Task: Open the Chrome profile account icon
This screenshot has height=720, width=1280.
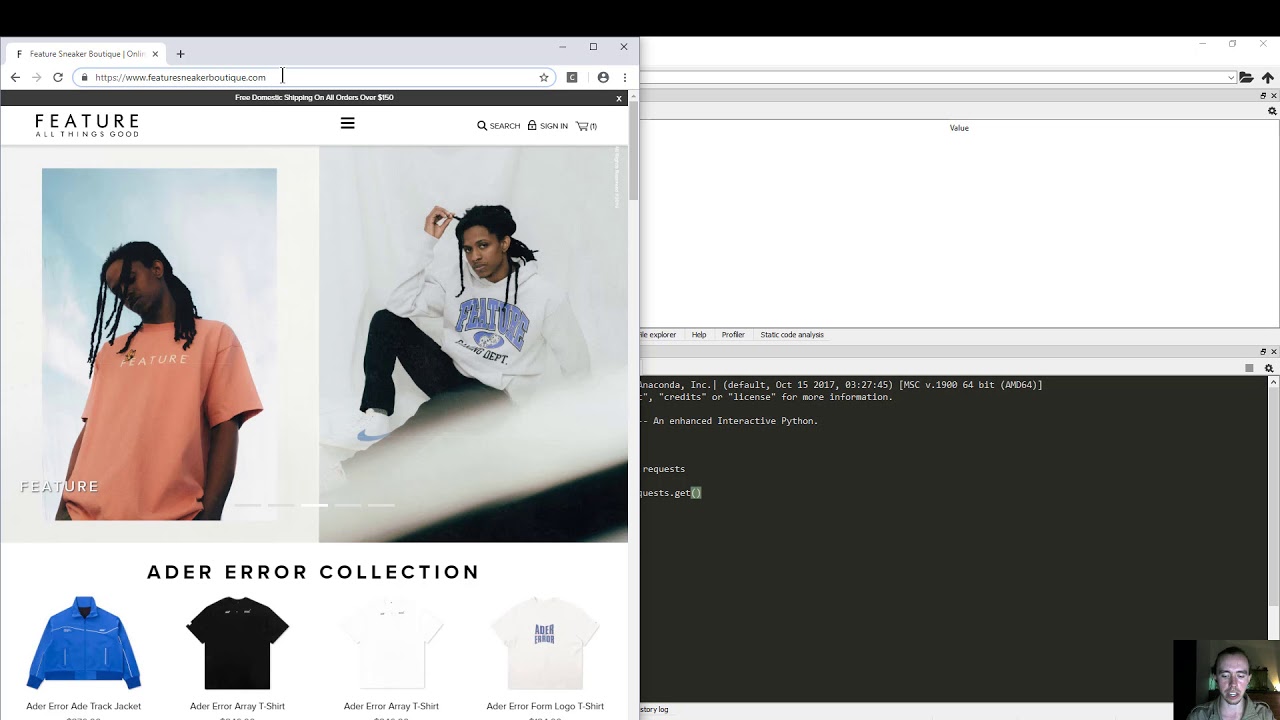Action: (x=603, y=77)
